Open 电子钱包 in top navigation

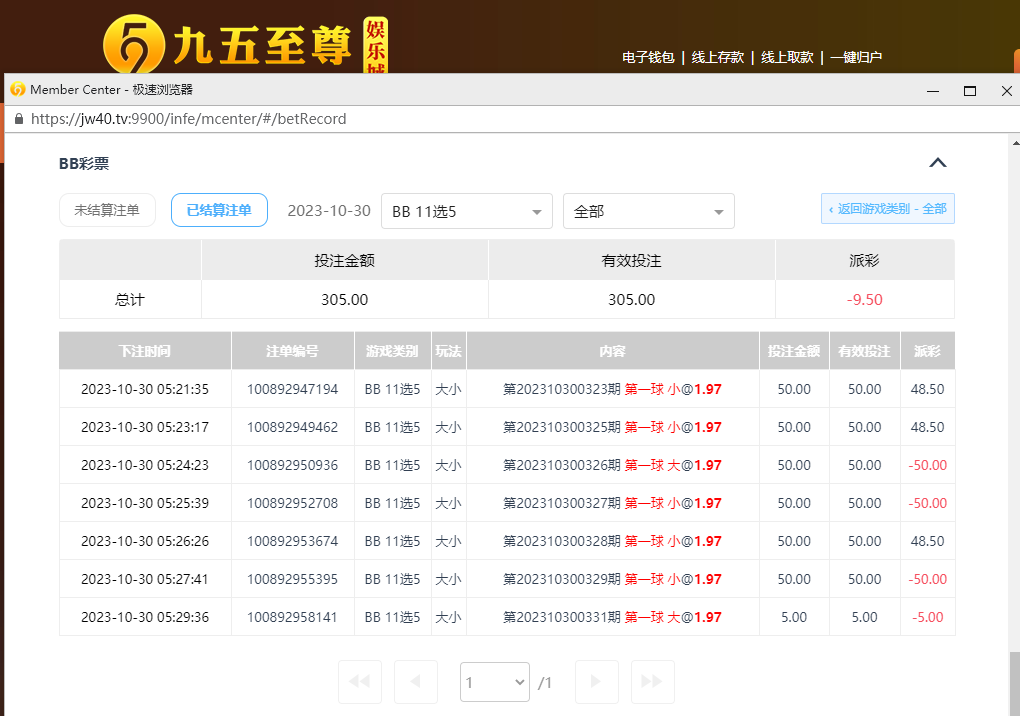point(648,57)
